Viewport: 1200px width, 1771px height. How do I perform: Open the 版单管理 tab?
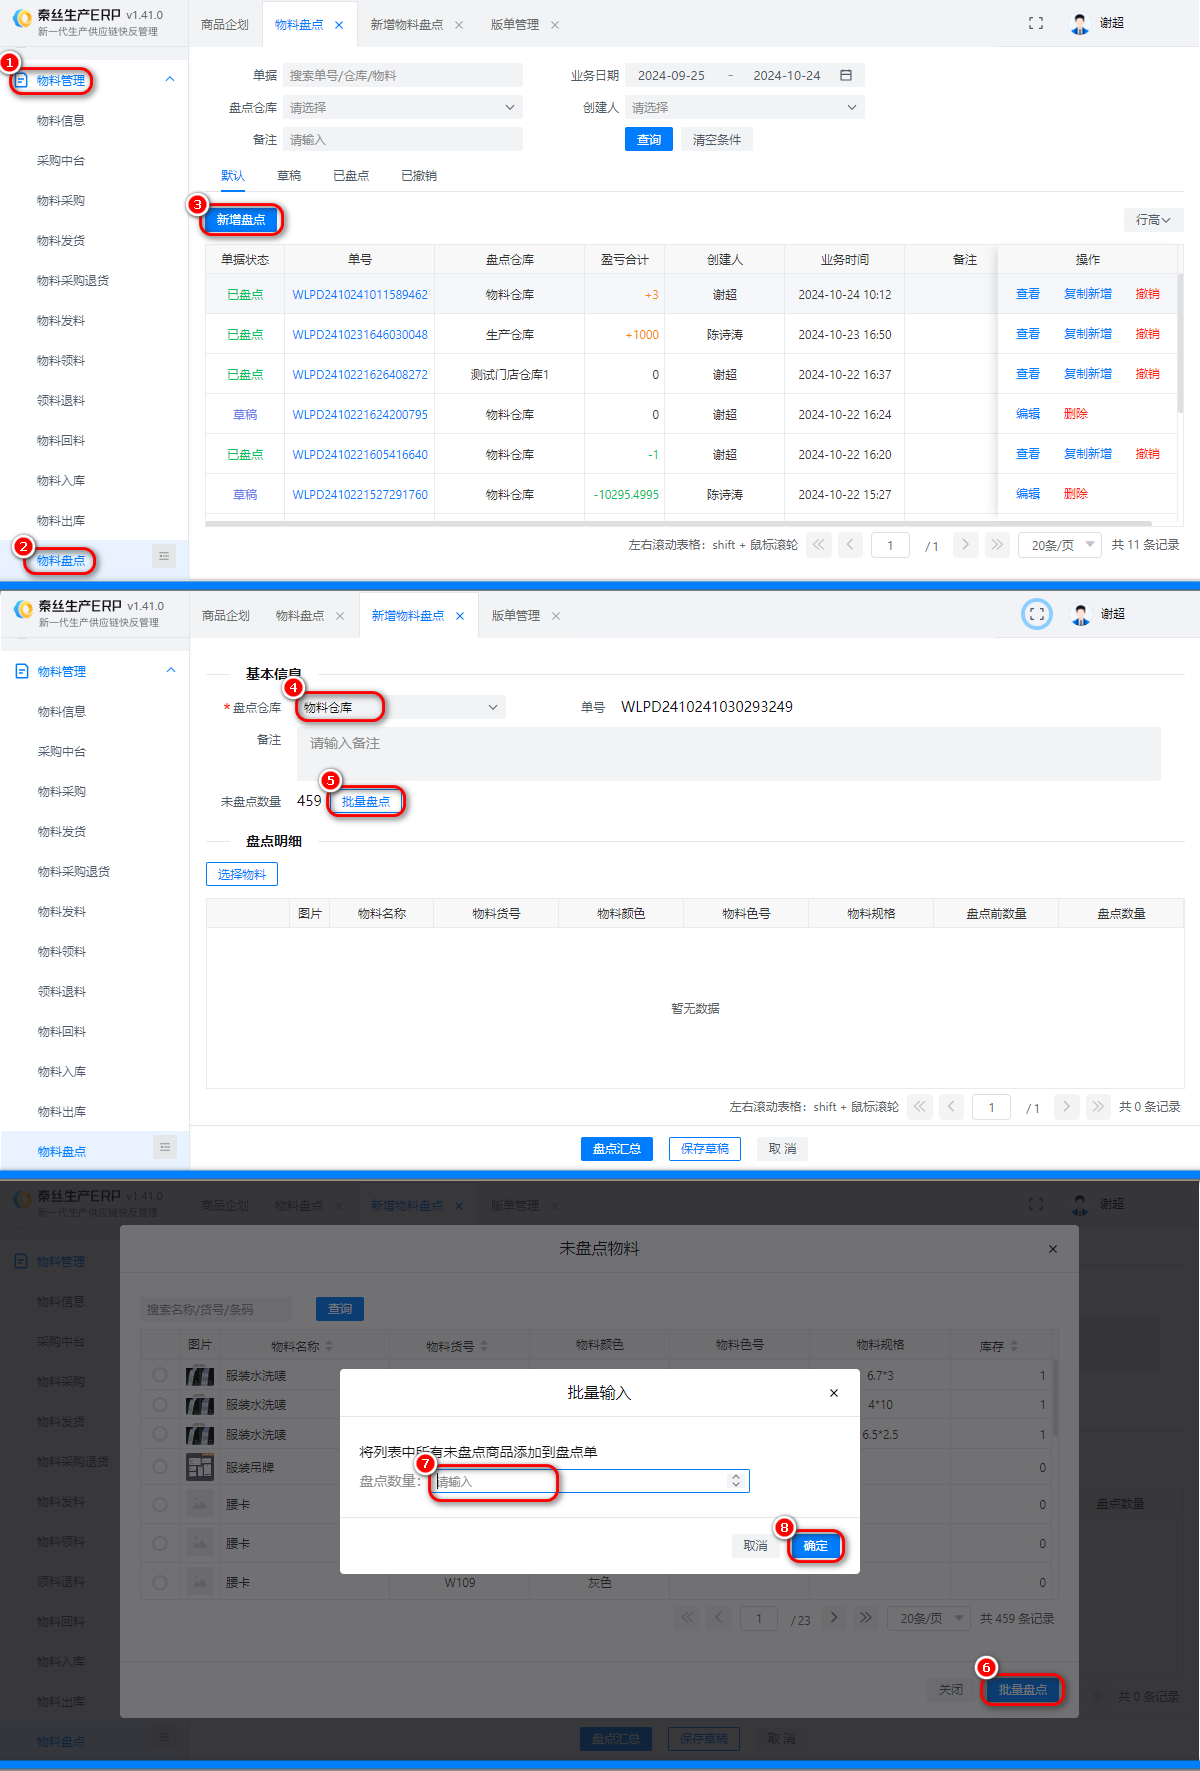coord(514,25)
